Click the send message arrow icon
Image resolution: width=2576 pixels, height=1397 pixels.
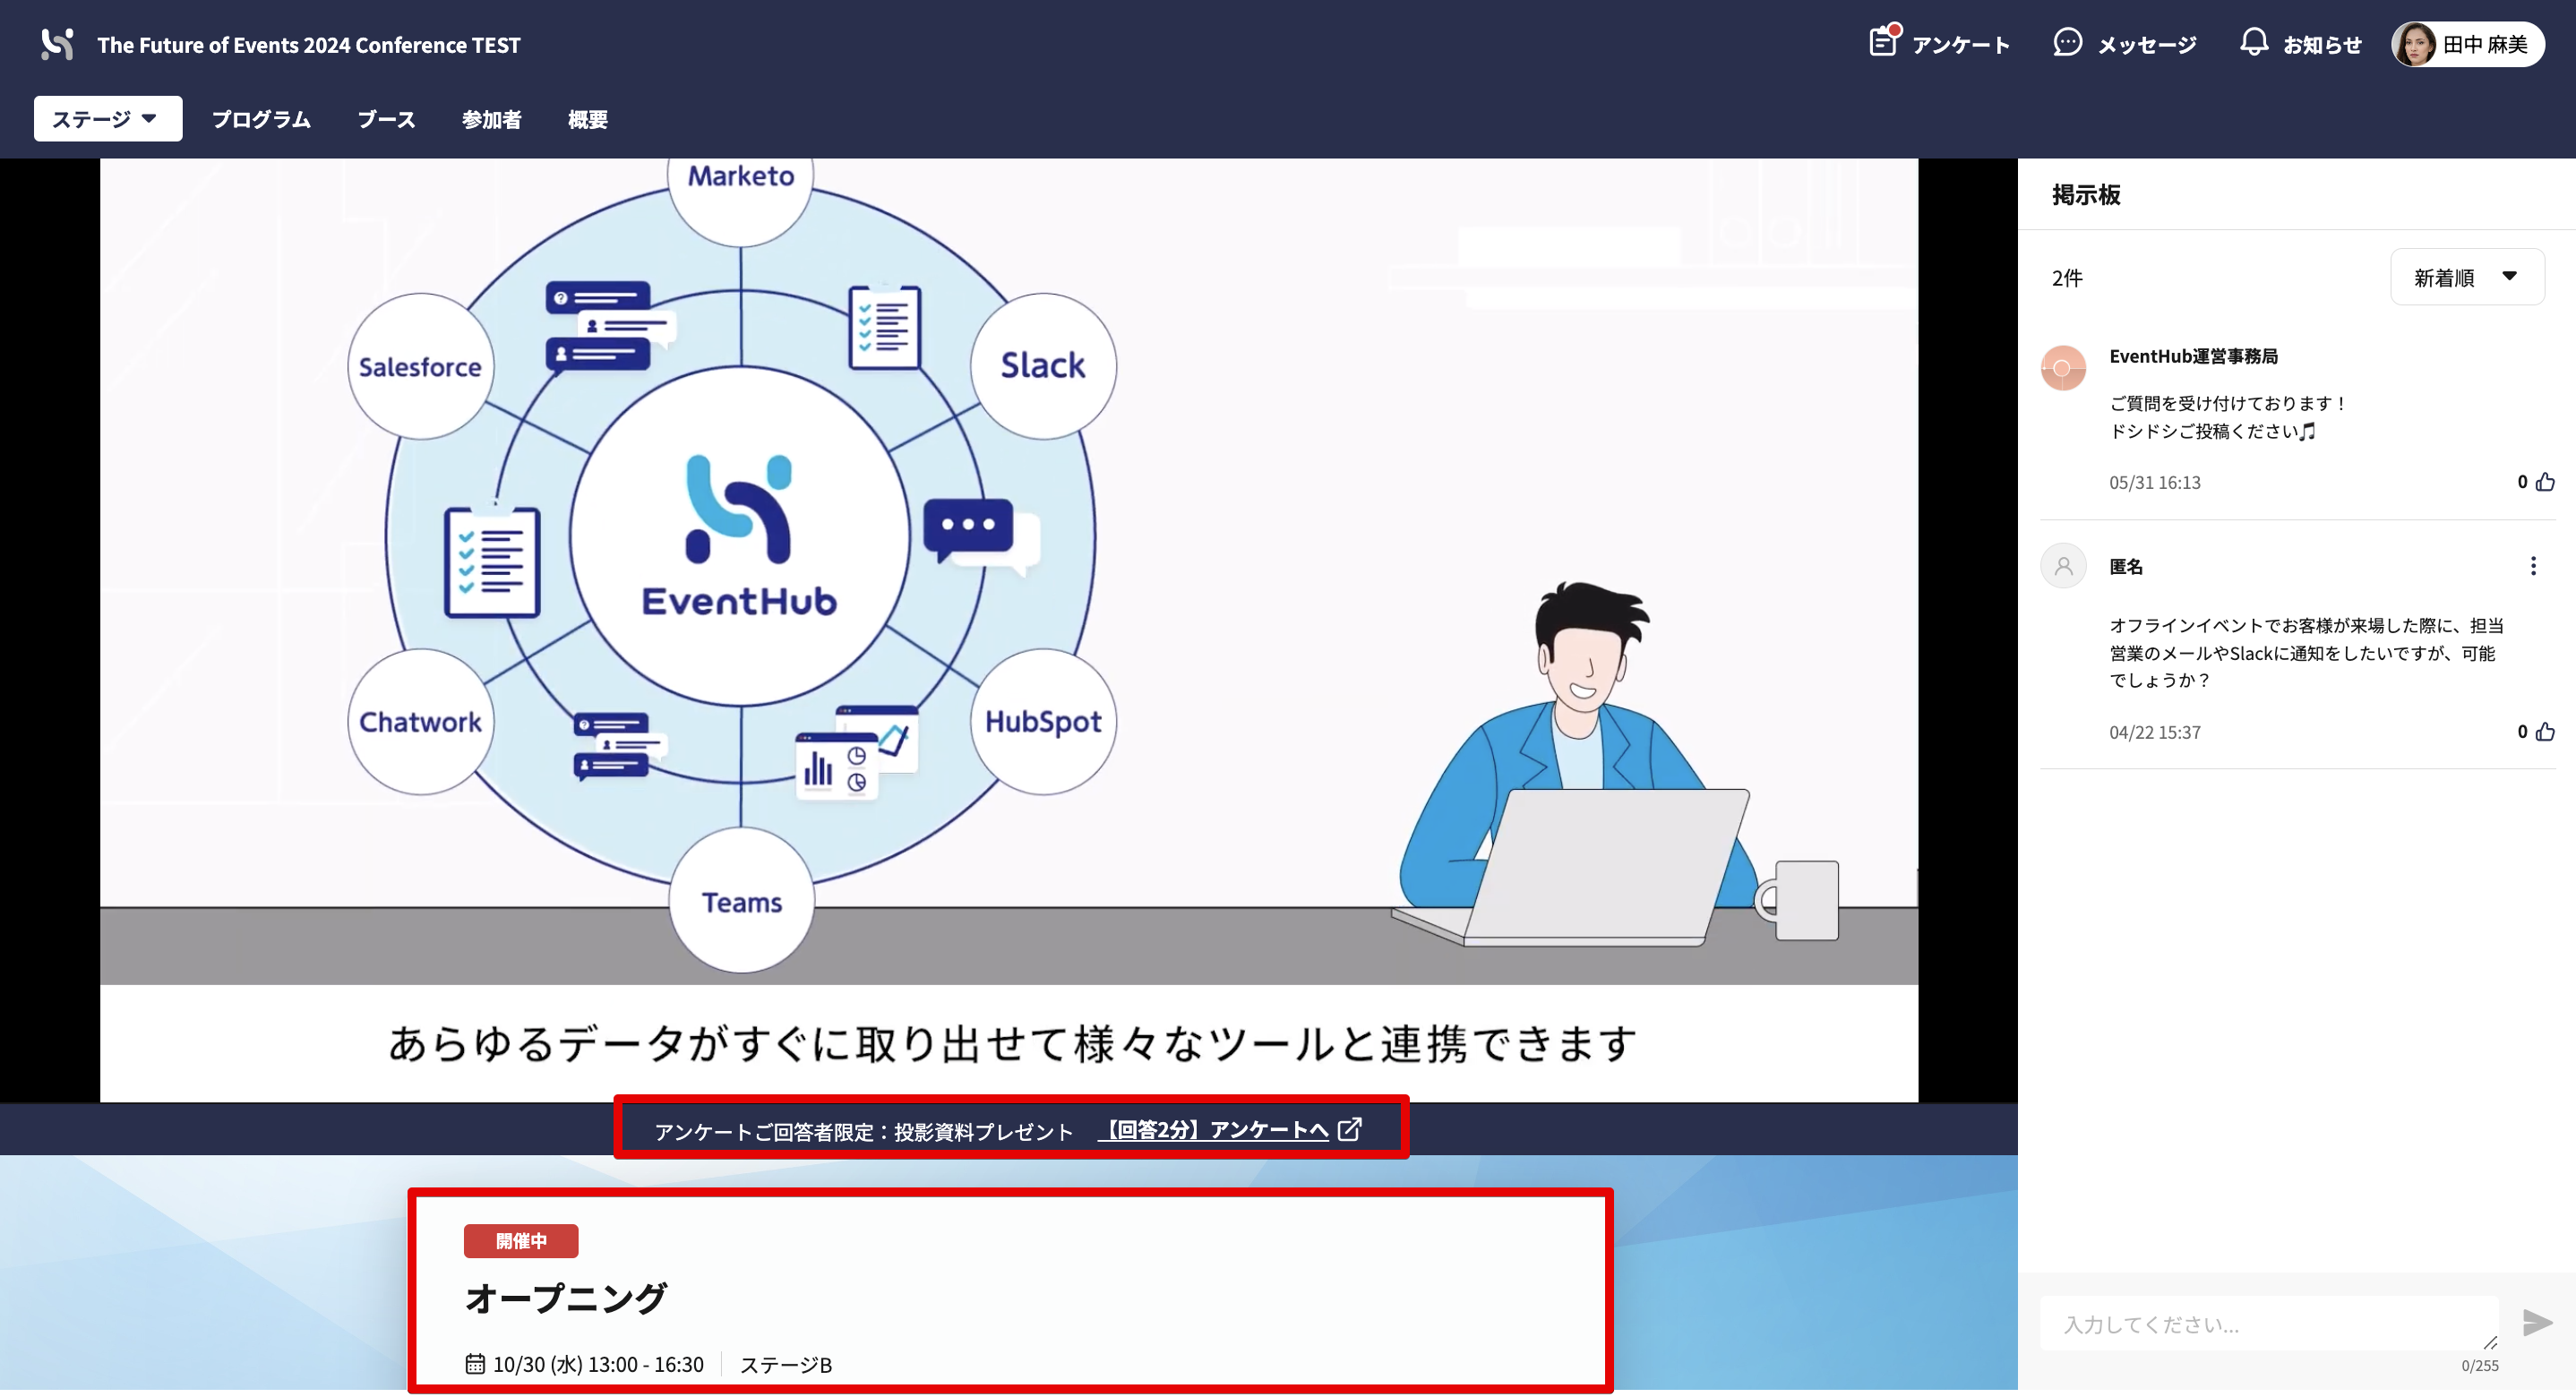tap(2536, 1322)
